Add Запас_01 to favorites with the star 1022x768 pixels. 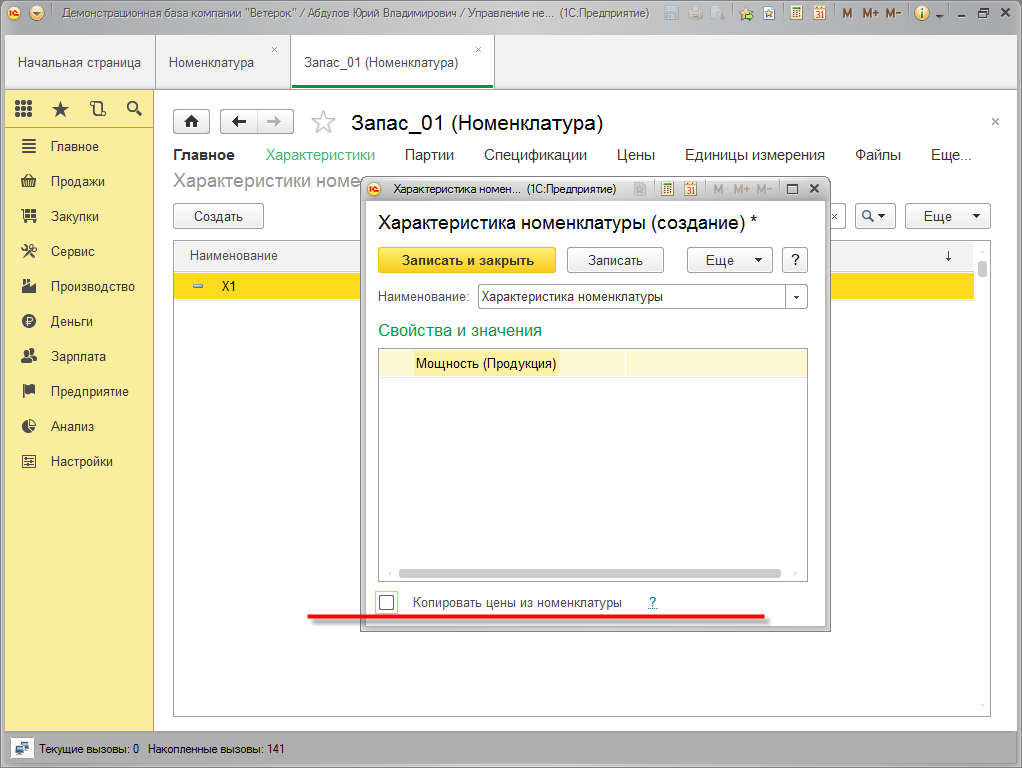pyautogui.click(x=323, y=122)
